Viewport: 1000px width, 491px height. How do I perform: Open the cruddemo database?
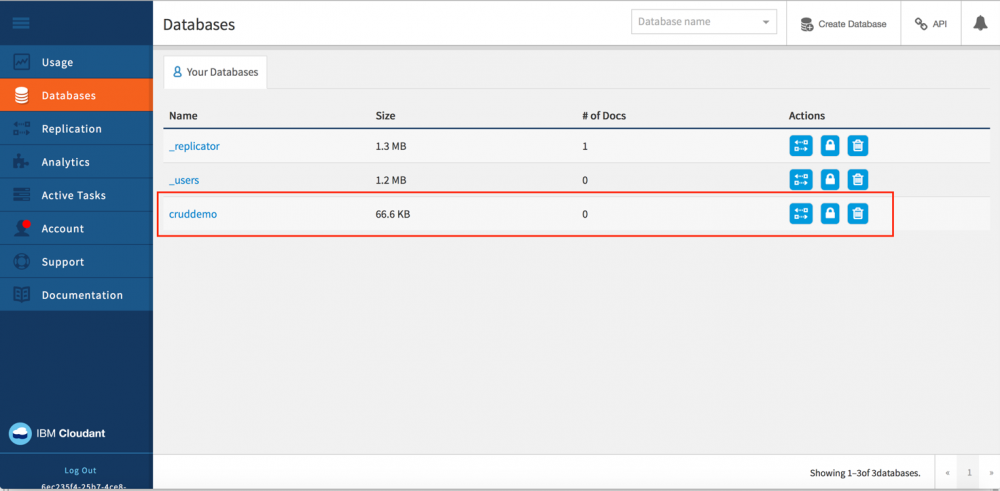(193, 214)
